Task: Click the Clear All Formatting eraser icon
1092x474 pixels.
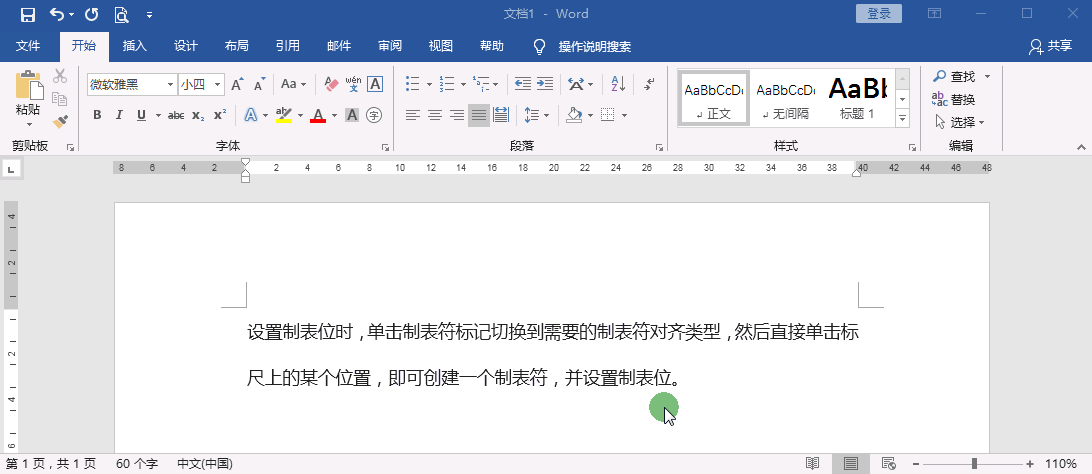Action: 333,84
